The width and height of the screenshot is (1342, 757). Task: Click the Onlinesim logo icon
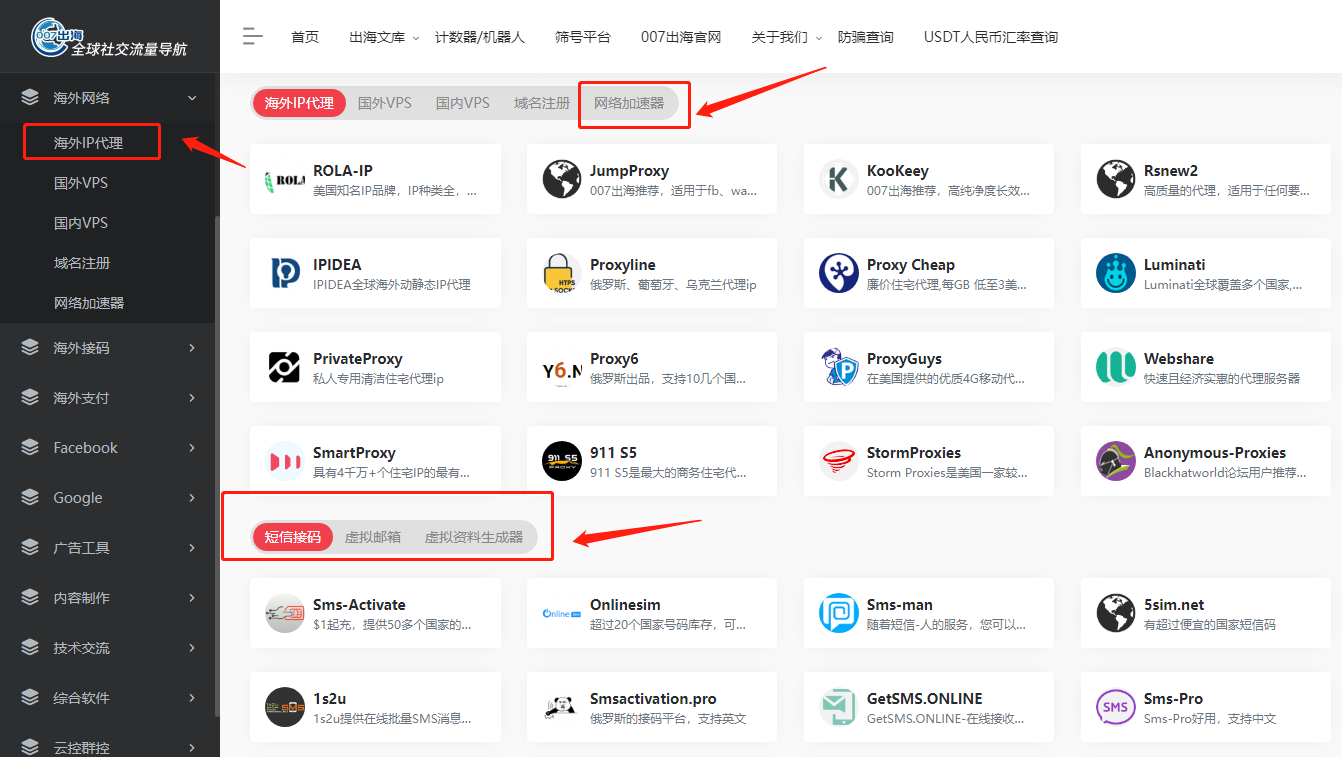[562, 614]
